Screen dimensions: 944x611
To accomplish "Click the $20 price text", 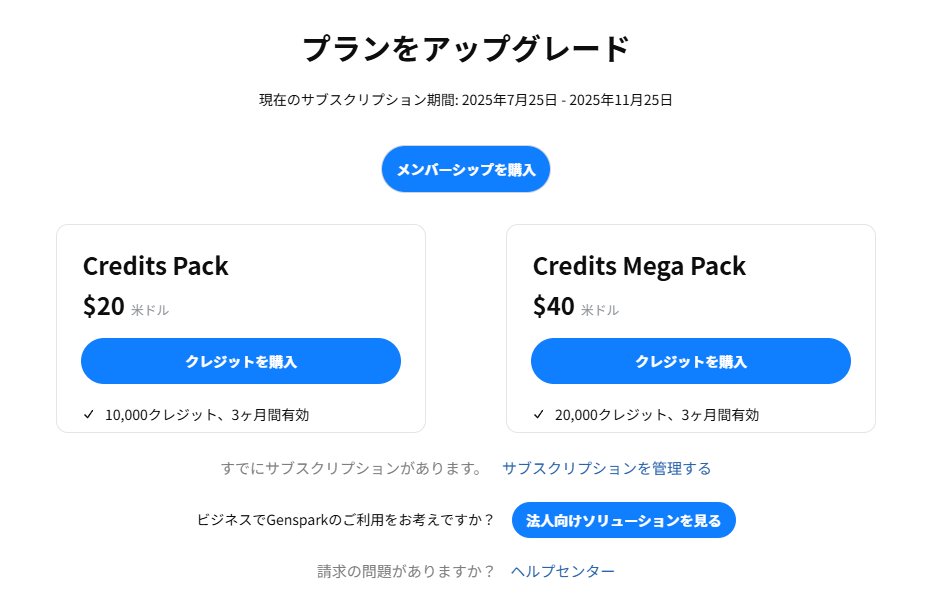I will [x=104, y=307].
